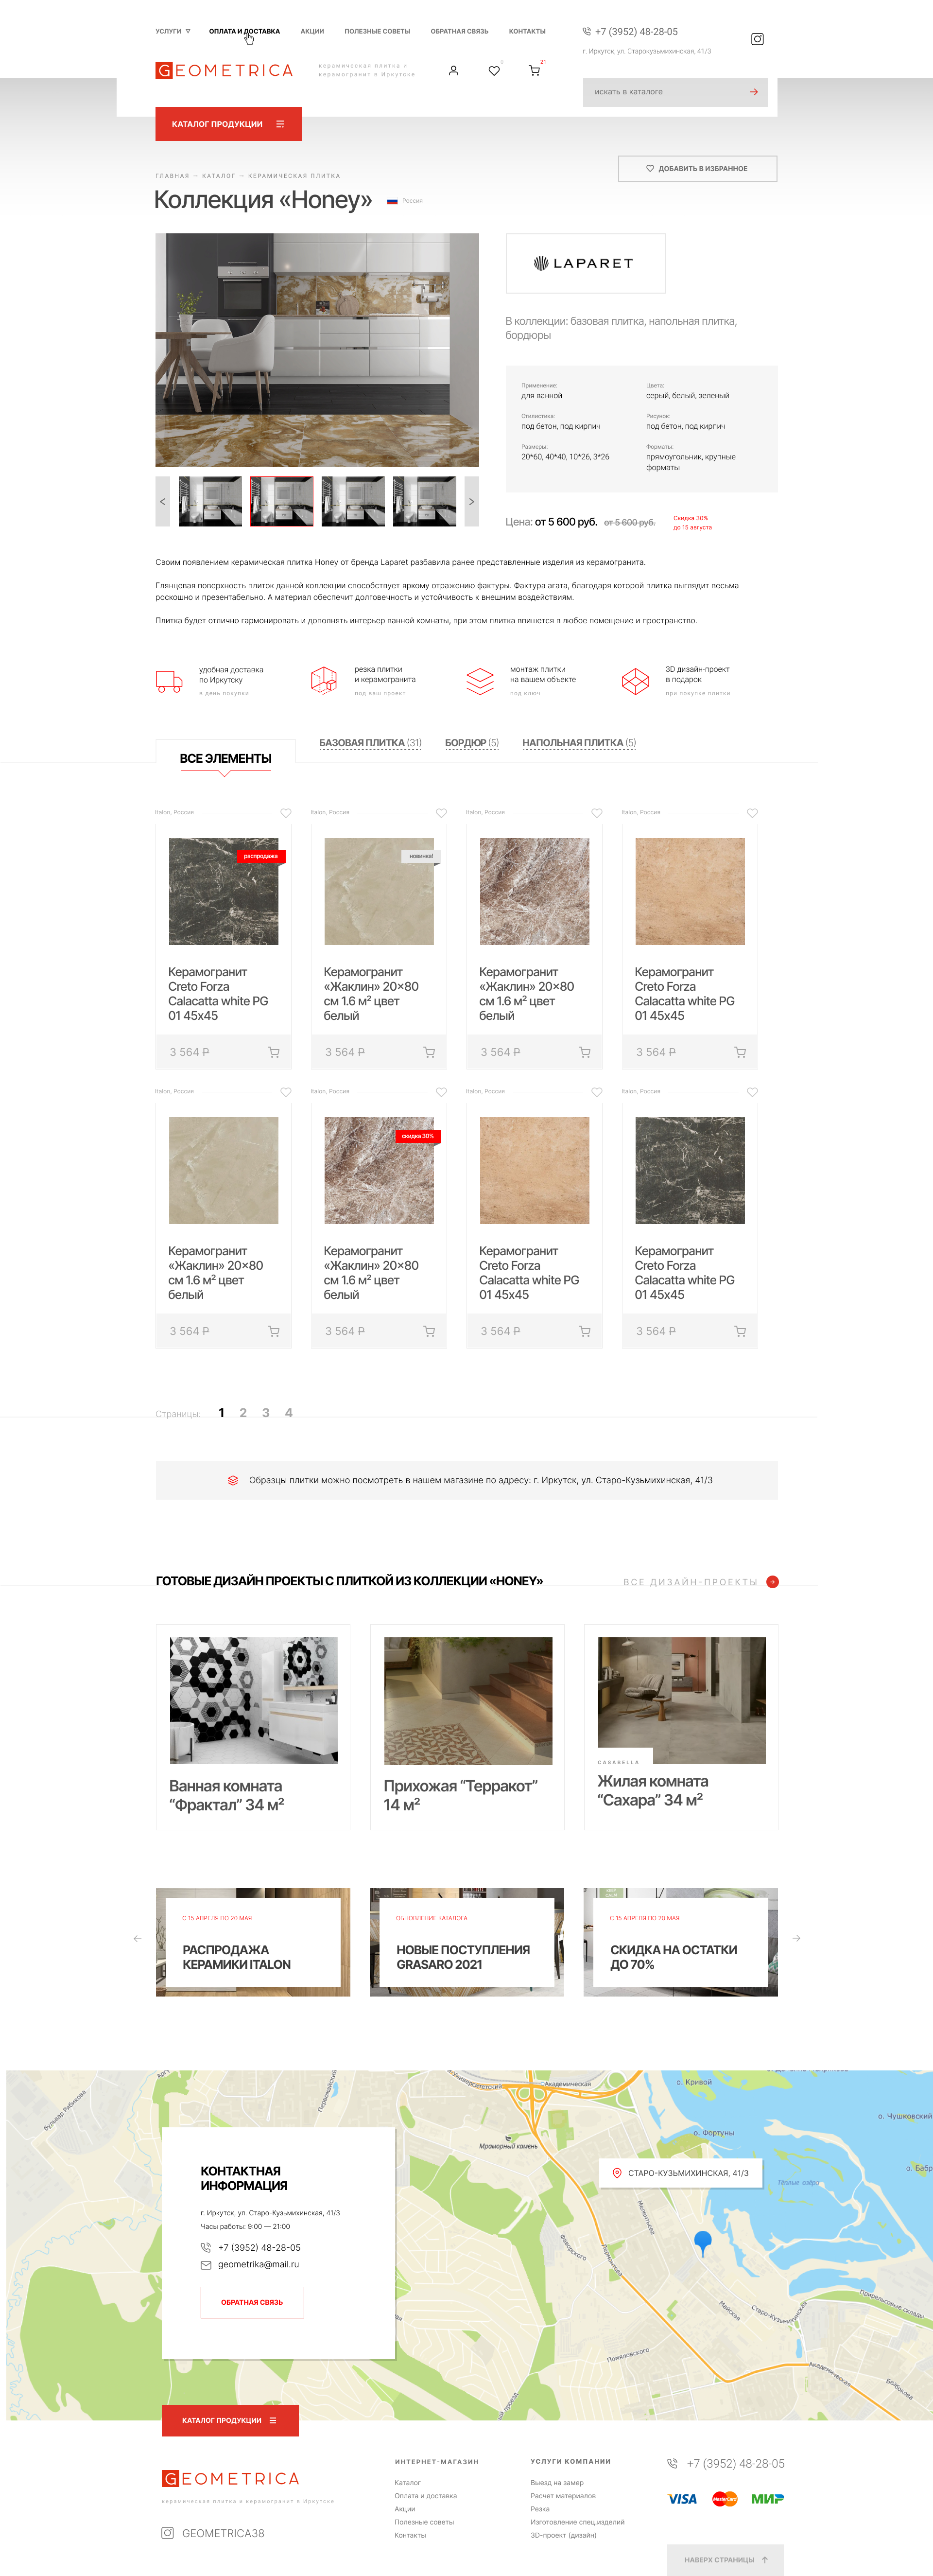Go to next promo slide arrow
This screenshot has height=2576, width=933.
tap(796, 1938)
